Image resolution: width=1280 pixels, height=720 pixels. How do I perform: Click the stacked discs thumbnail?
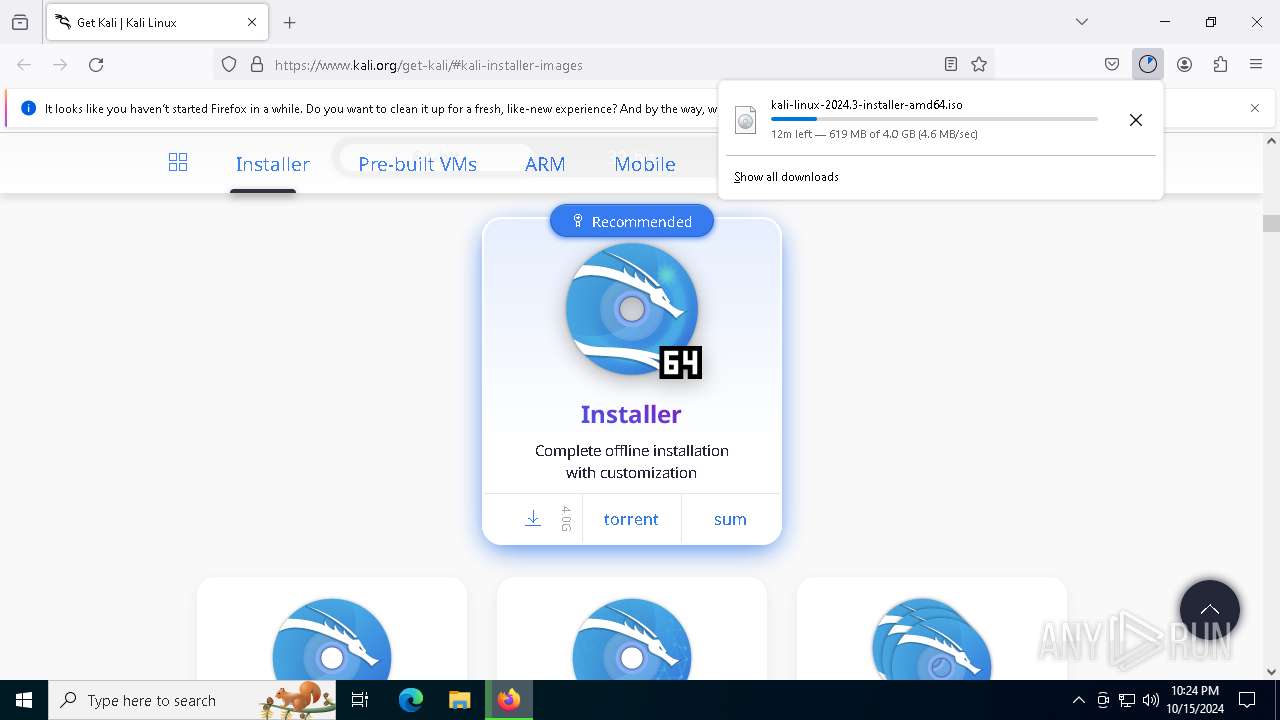coord(931,639)
